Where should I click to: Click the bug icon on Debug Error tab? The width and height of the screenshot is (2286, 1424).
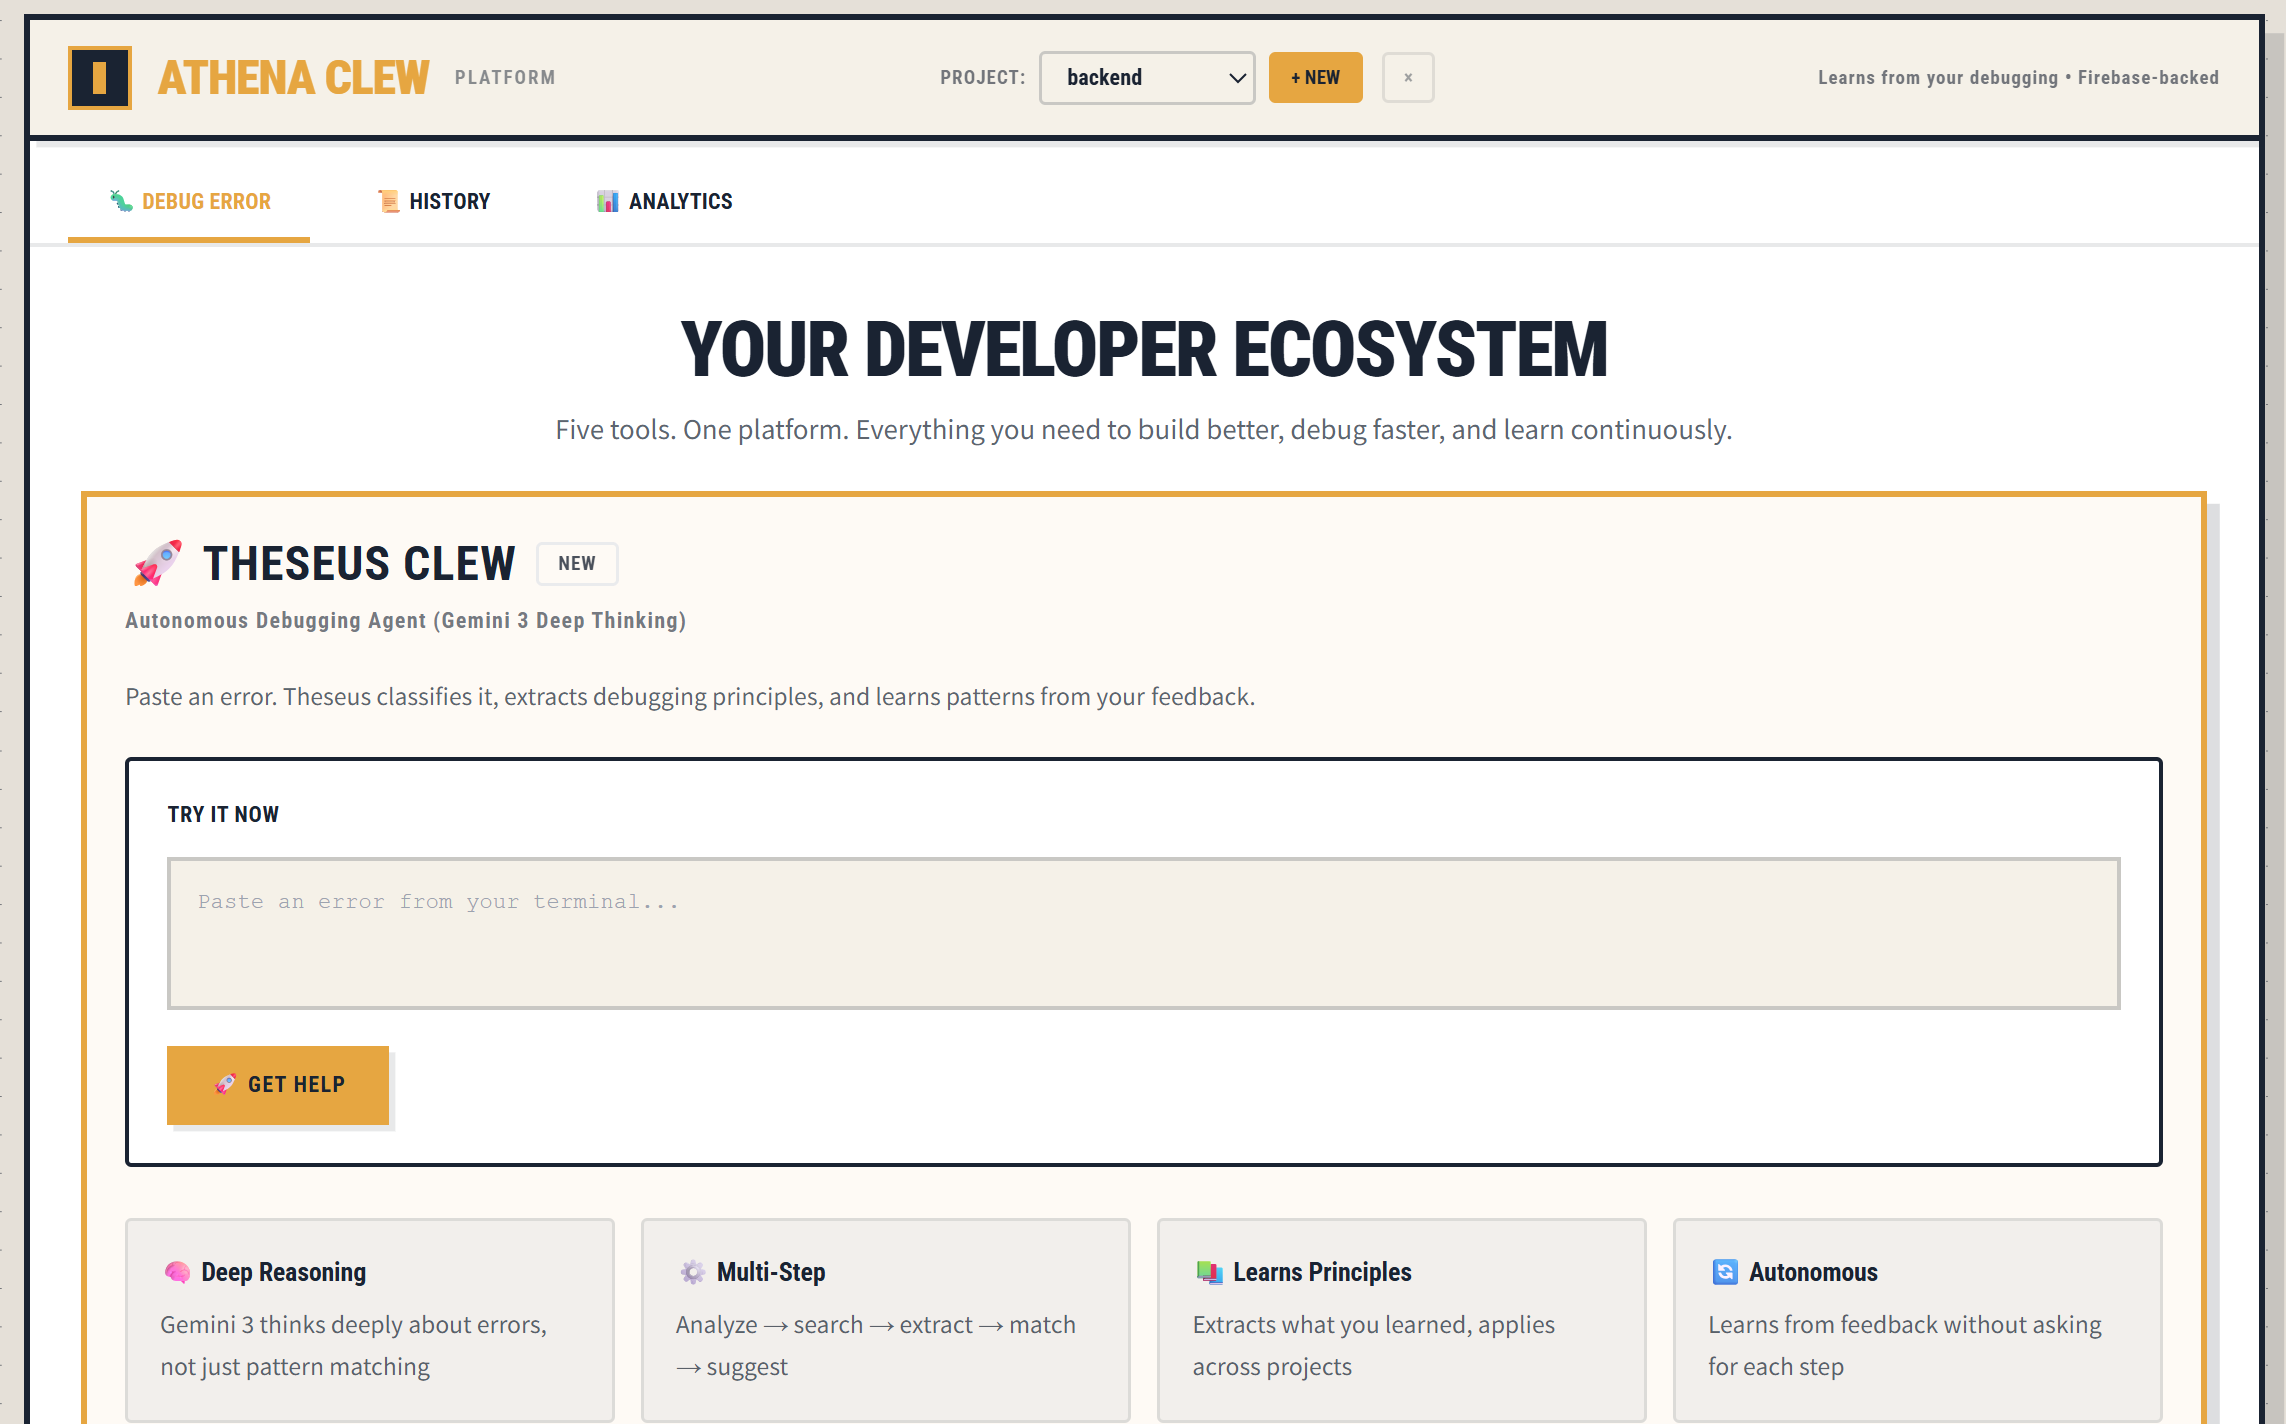pyautogui.click(x=121, y=201)
